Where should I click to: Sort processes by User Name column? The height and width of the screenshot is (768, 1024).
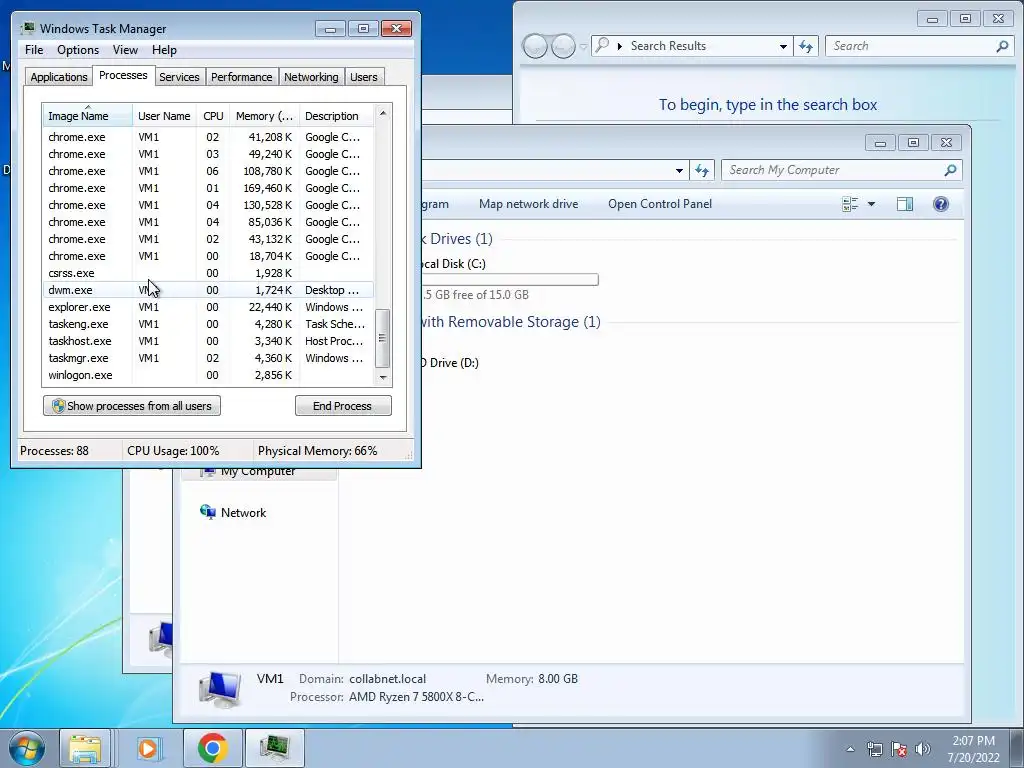164,116
